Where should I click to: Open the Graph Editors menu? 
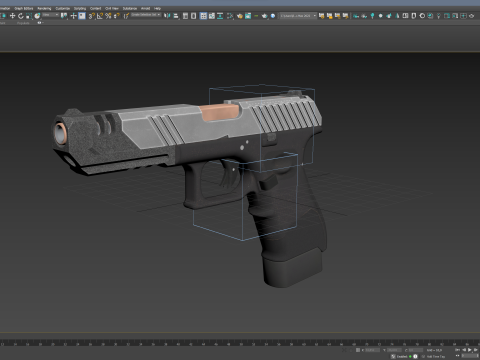point(24,8)
